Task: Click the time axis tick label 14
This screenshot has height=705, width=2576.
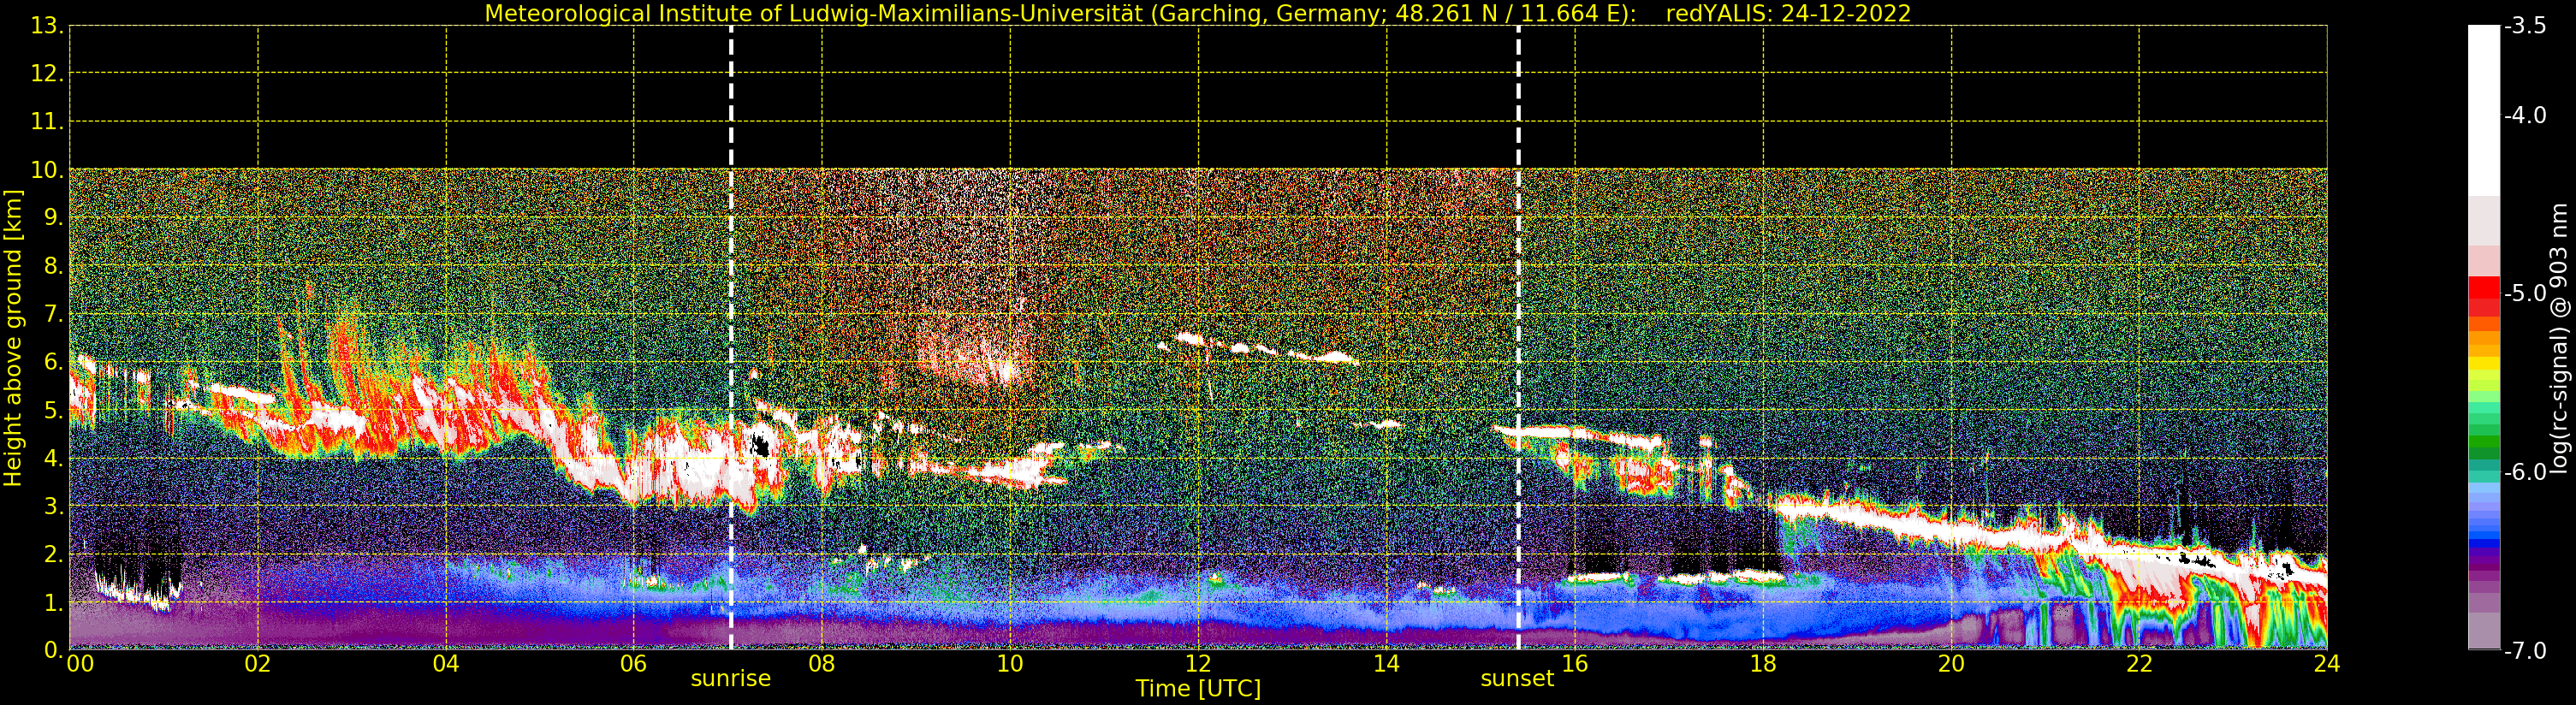Action: pyautogui.click(x=1386, y=664)
